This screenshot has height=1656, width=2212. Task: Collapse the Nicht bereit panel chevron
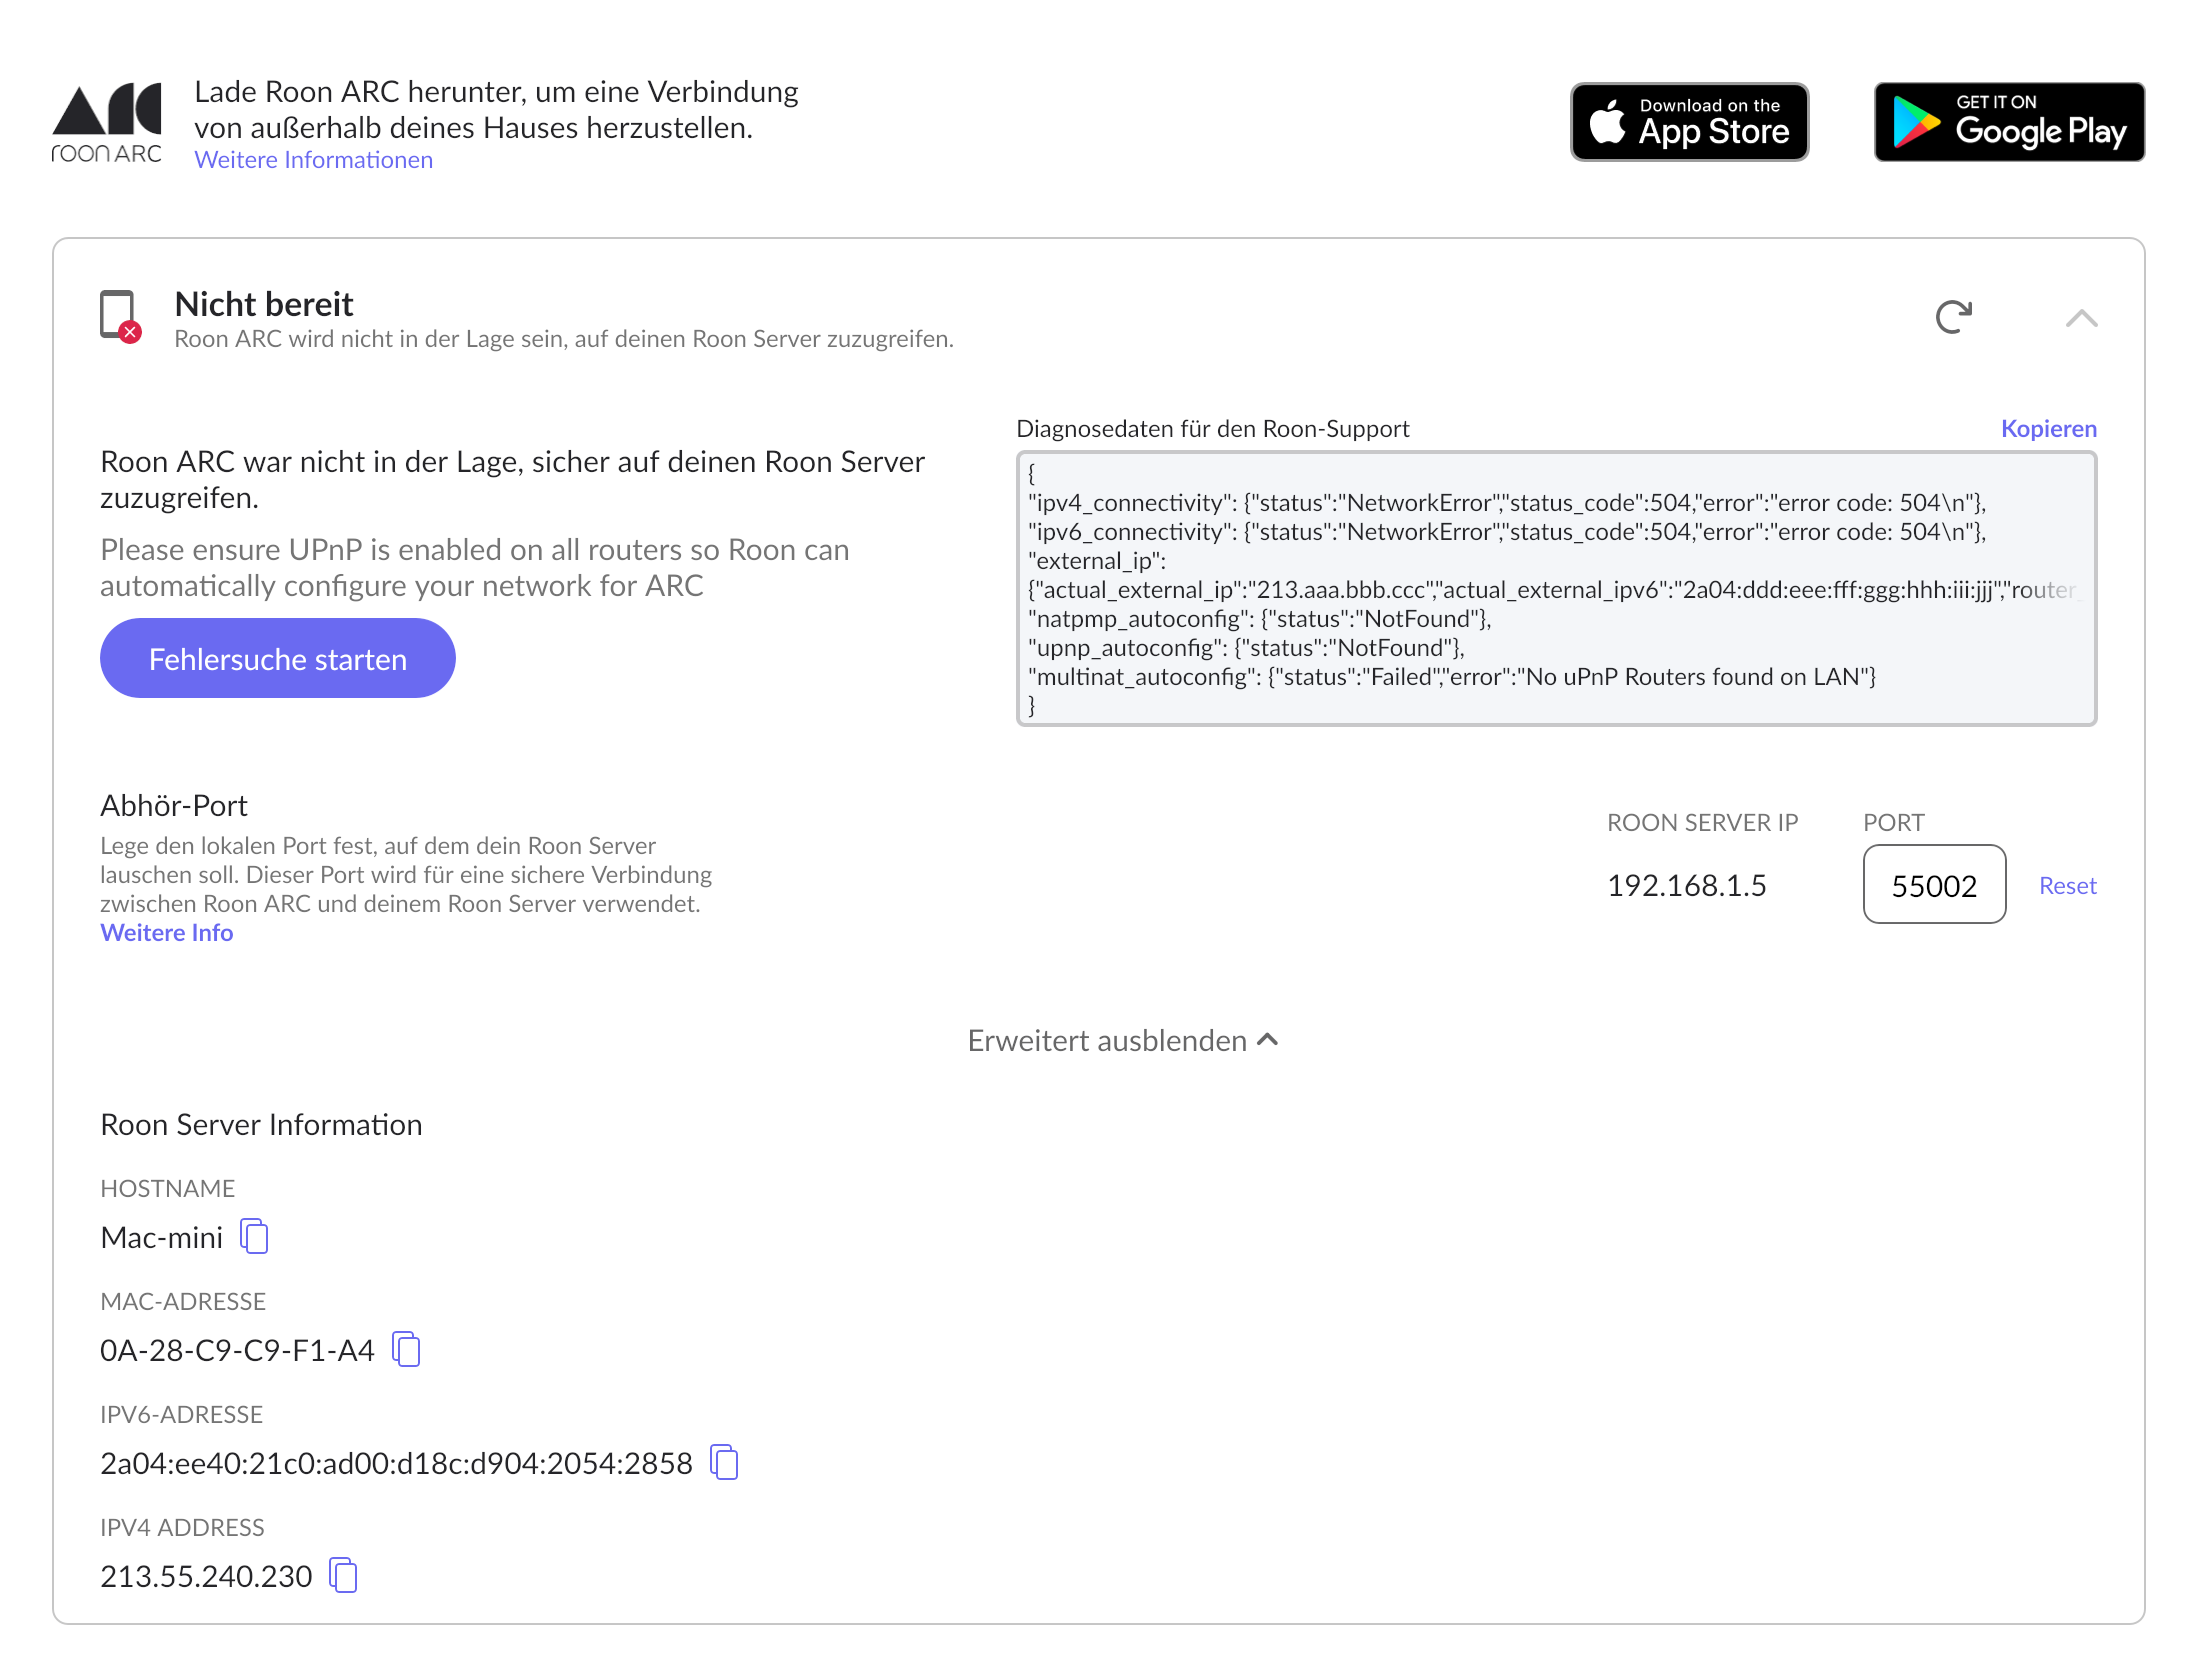point(2081,318)
